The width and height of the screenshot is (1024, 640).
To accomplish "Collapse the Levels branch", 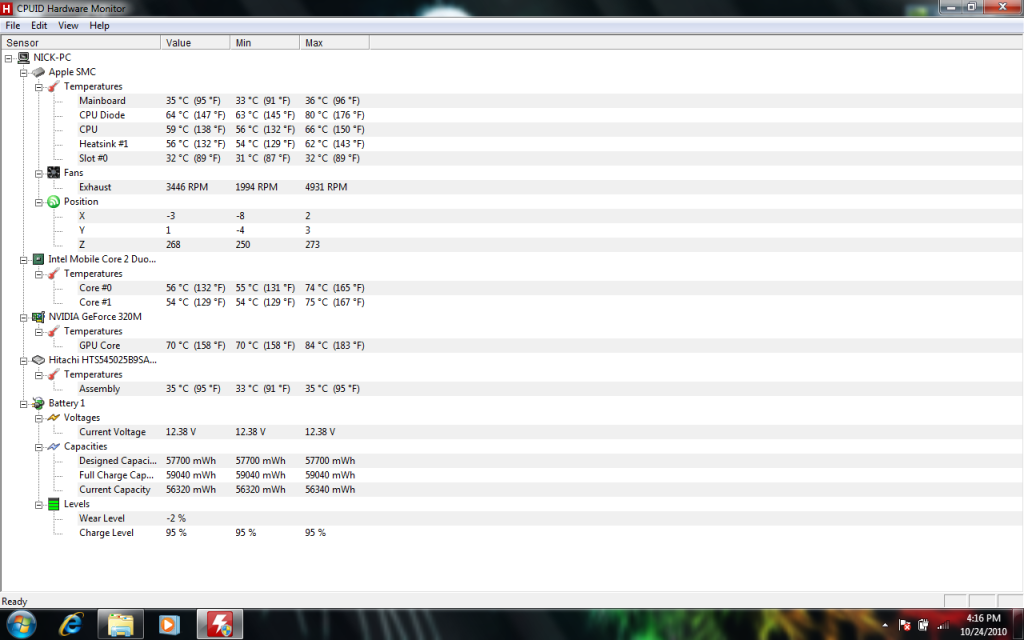I will point(39,505).
